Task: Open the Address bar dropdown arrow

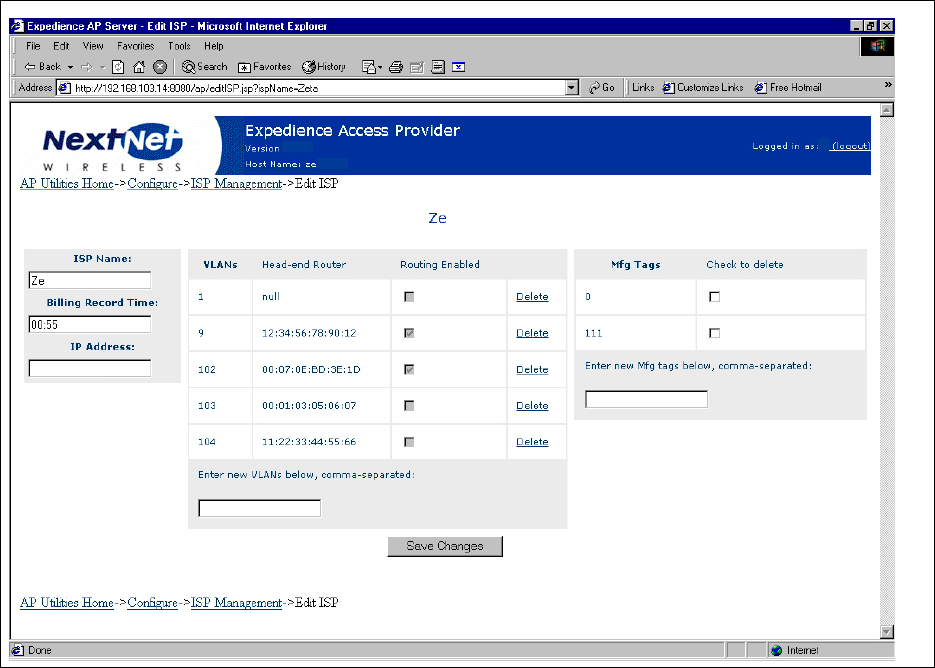Action: coord(572,88)
